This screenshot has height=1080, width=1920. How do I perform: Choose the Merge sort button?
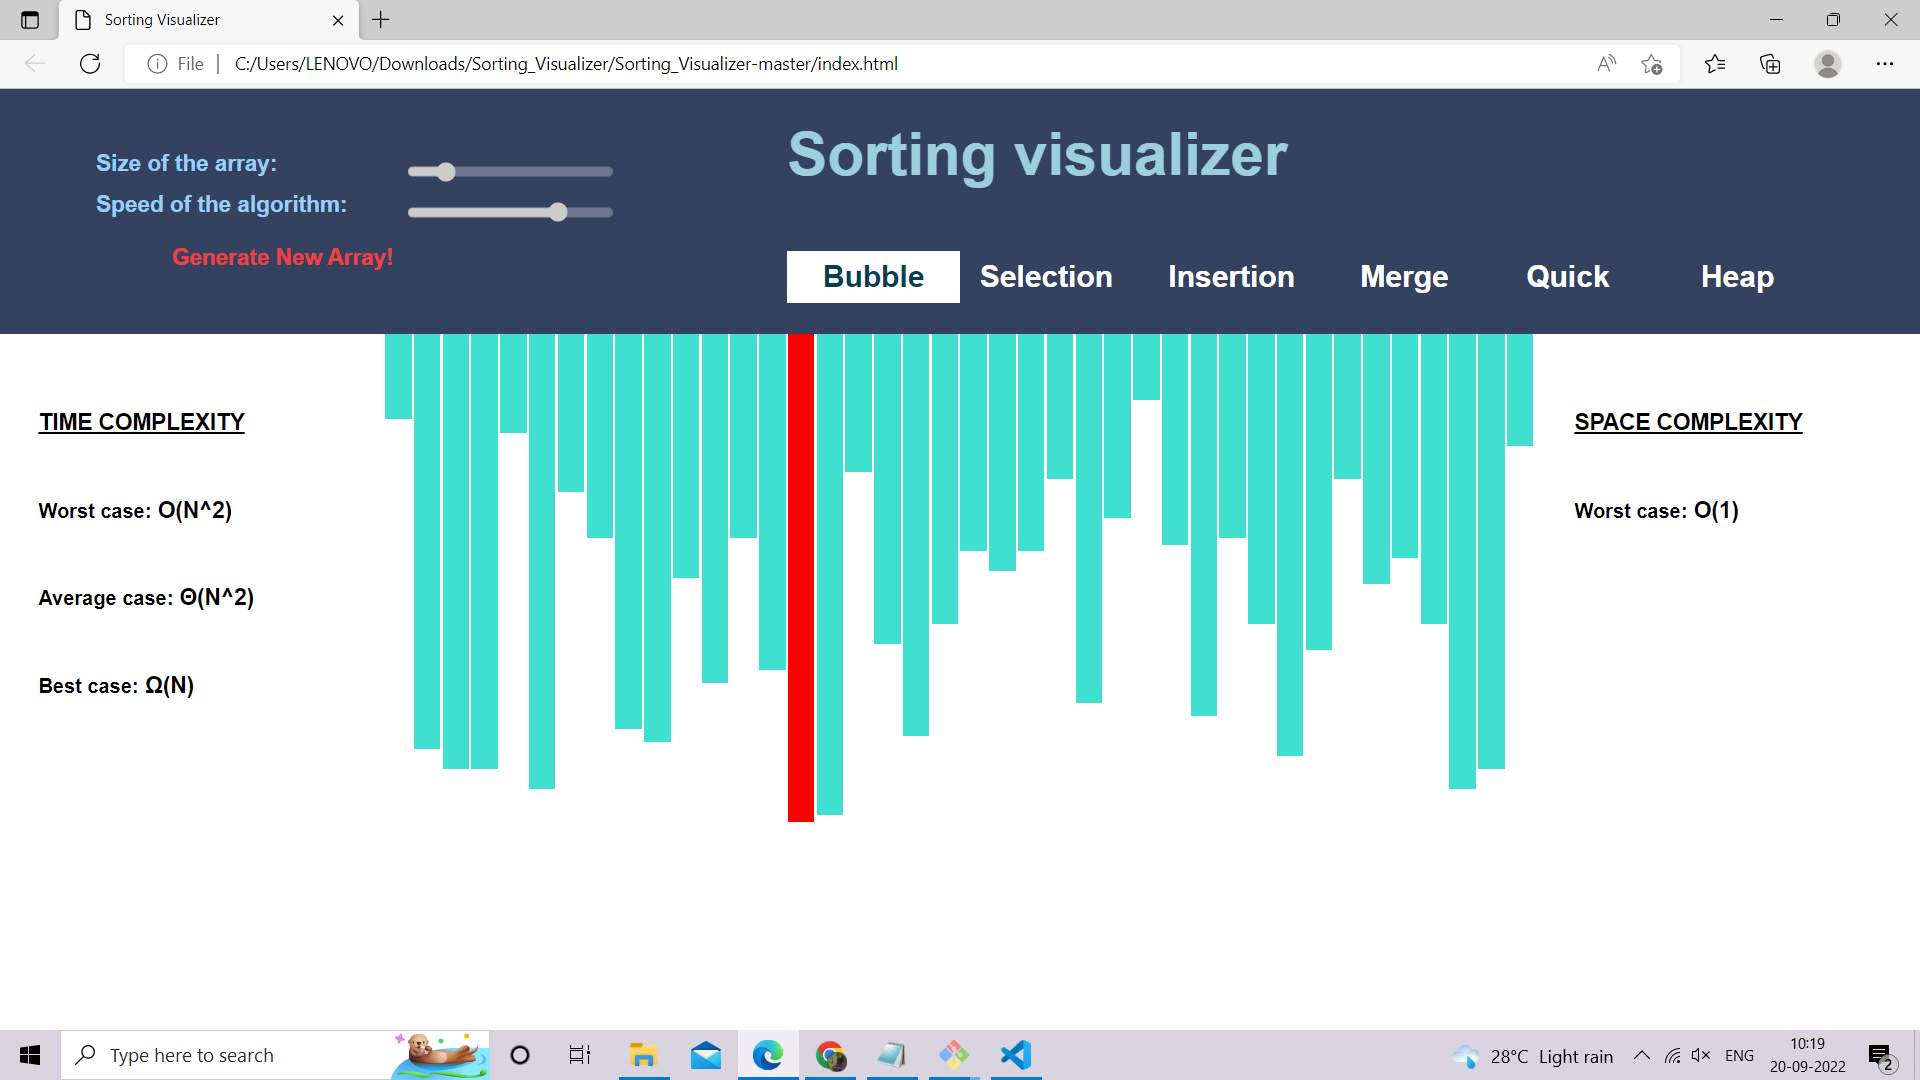click(x=1404, y=277)
